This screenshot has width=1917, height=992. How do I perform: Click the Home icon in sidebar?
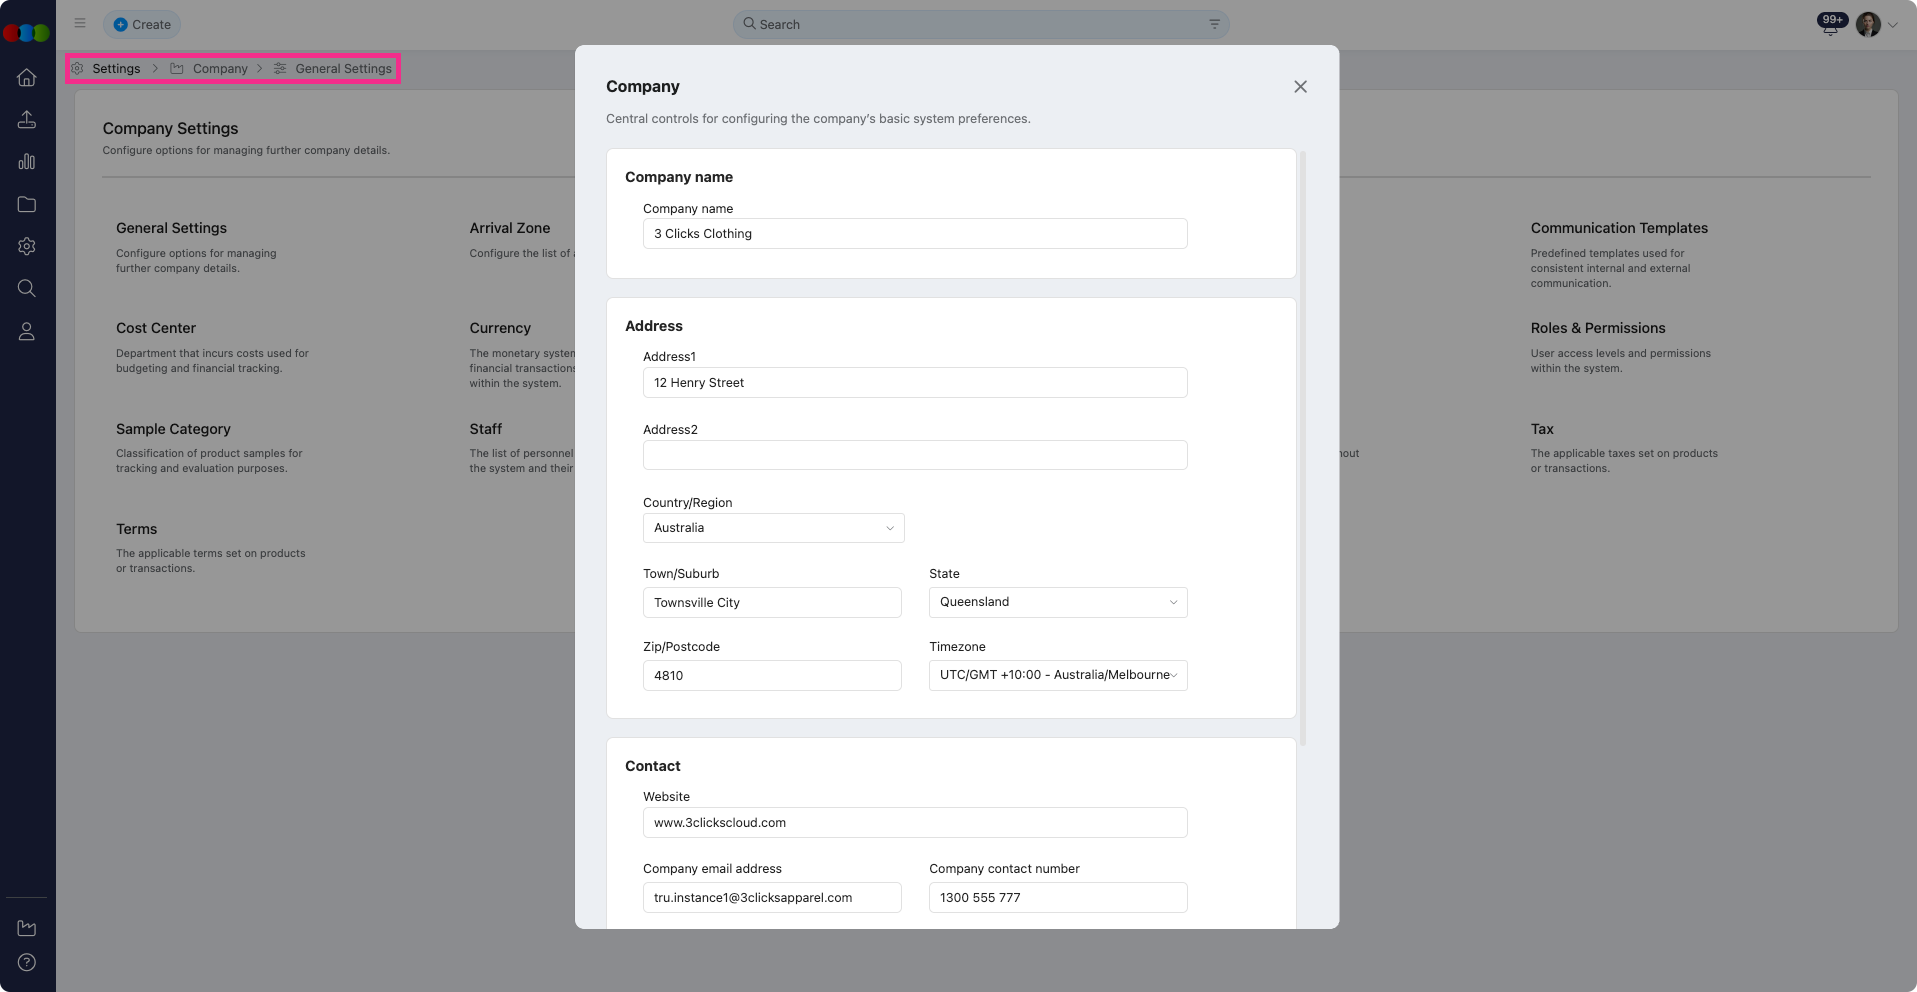pyautogui.click(x=27, y=78)
